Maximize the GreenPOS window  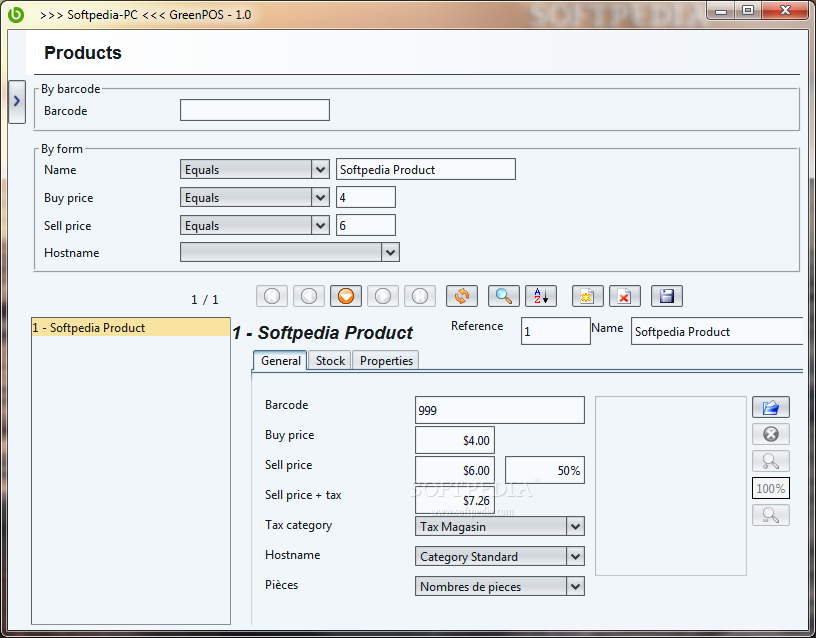(748, 10)
